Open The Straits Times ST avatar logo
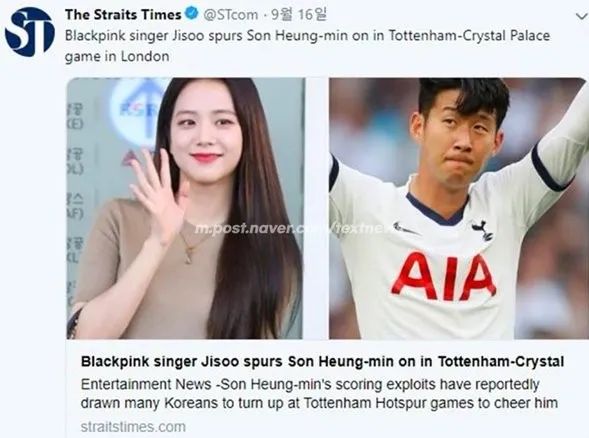 (x=29, y=32)
